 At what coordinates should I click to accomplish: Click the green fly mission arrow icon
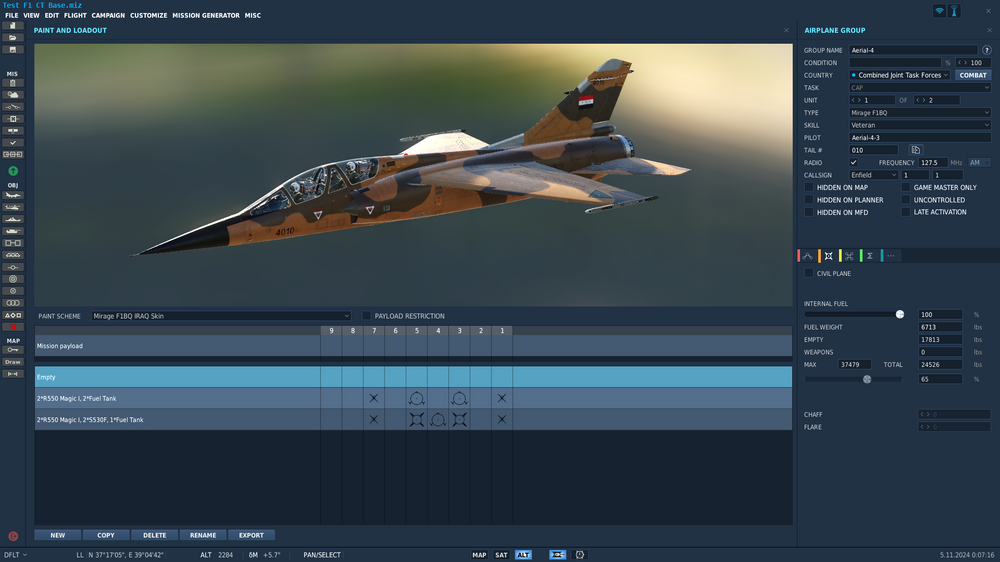click(x=13, y=171)
